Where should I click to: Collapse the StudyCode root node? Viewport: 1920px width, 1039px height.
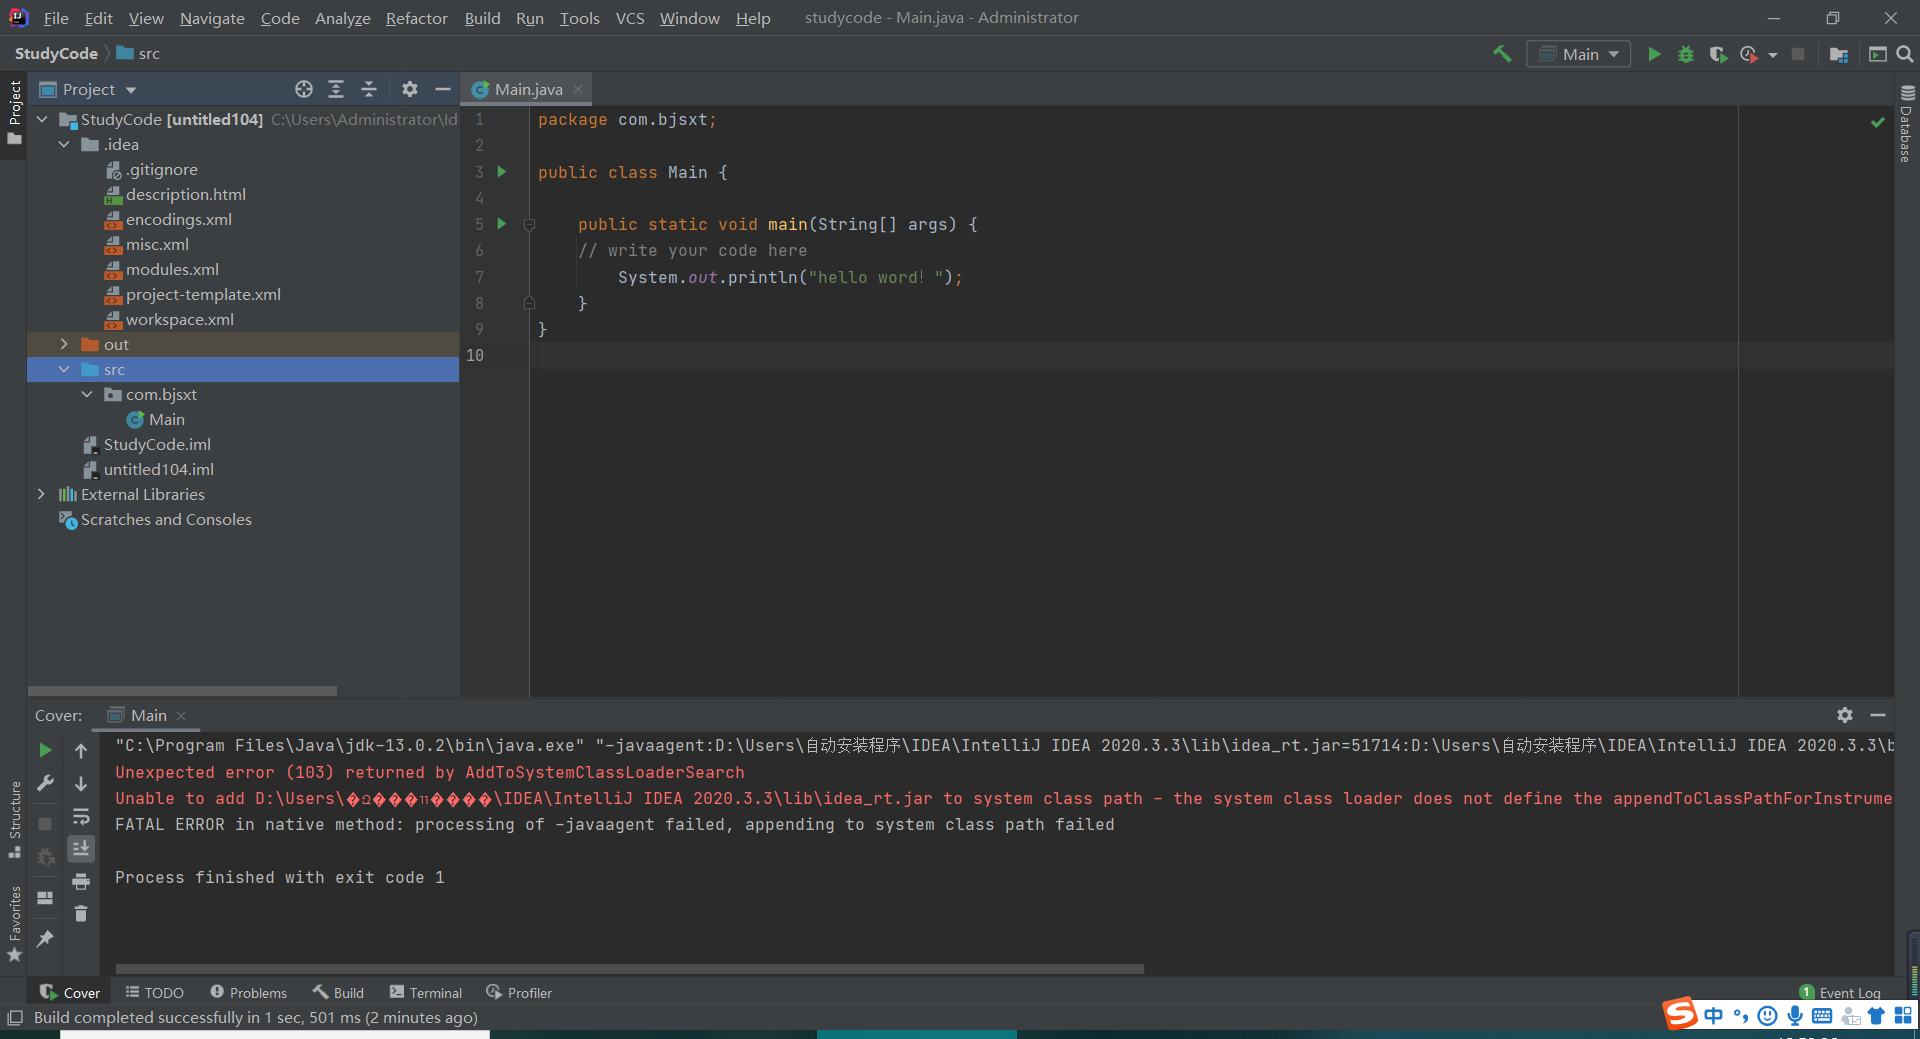(42, 119)
